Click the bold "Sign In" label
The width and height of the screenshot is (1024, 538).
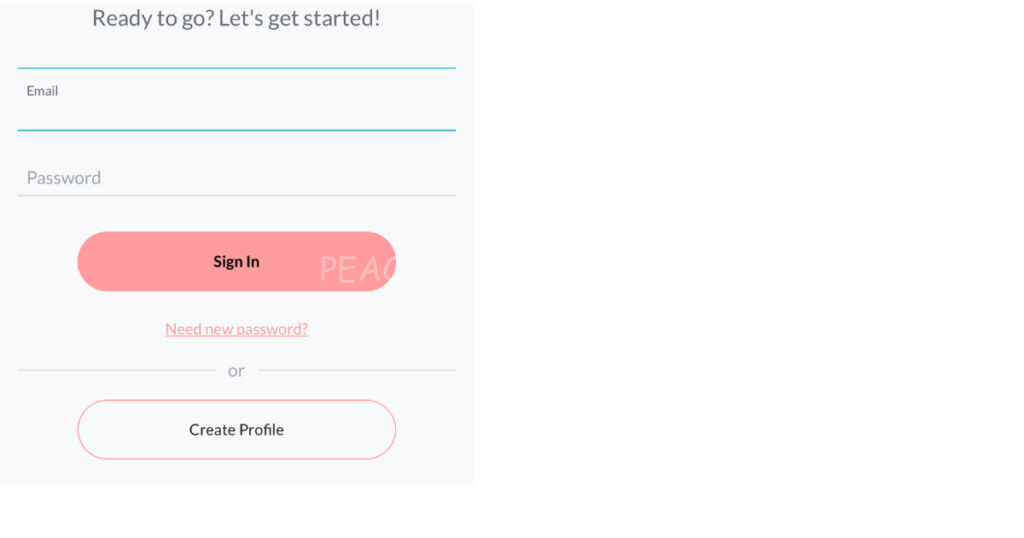[236, 262]
